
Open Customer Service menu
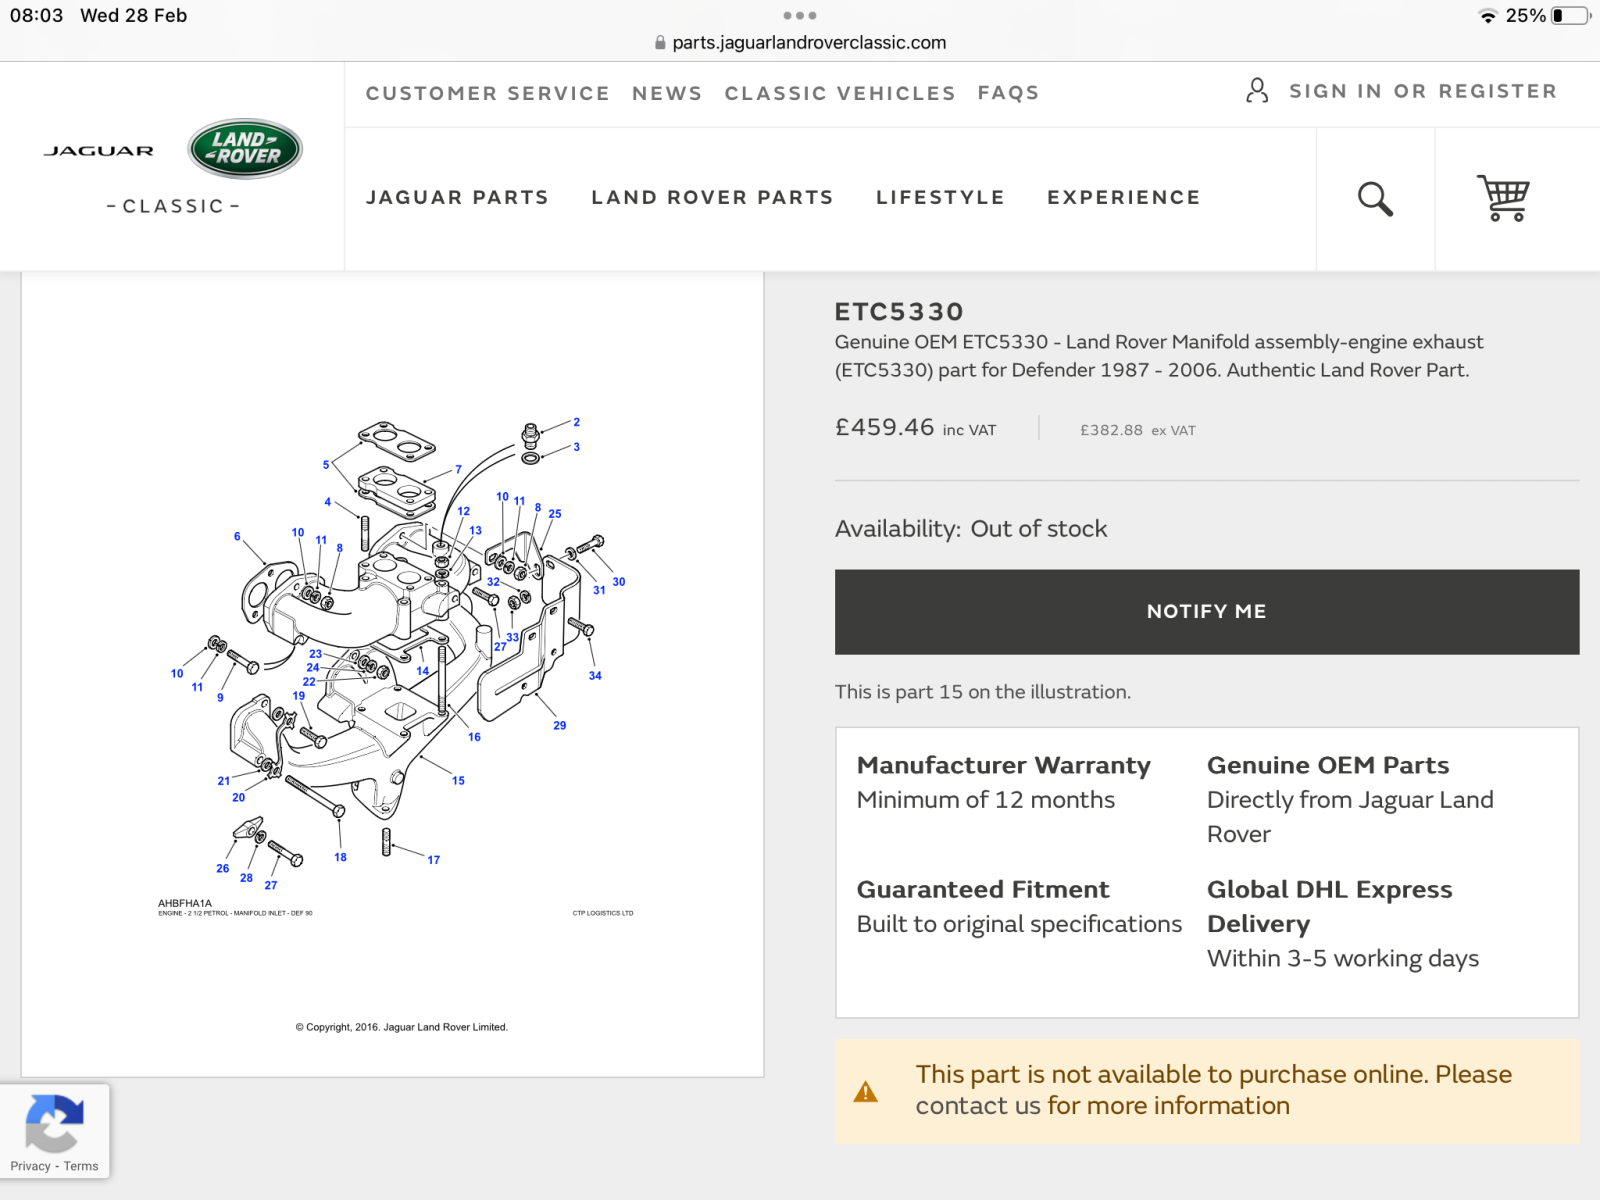coord(487,93)
